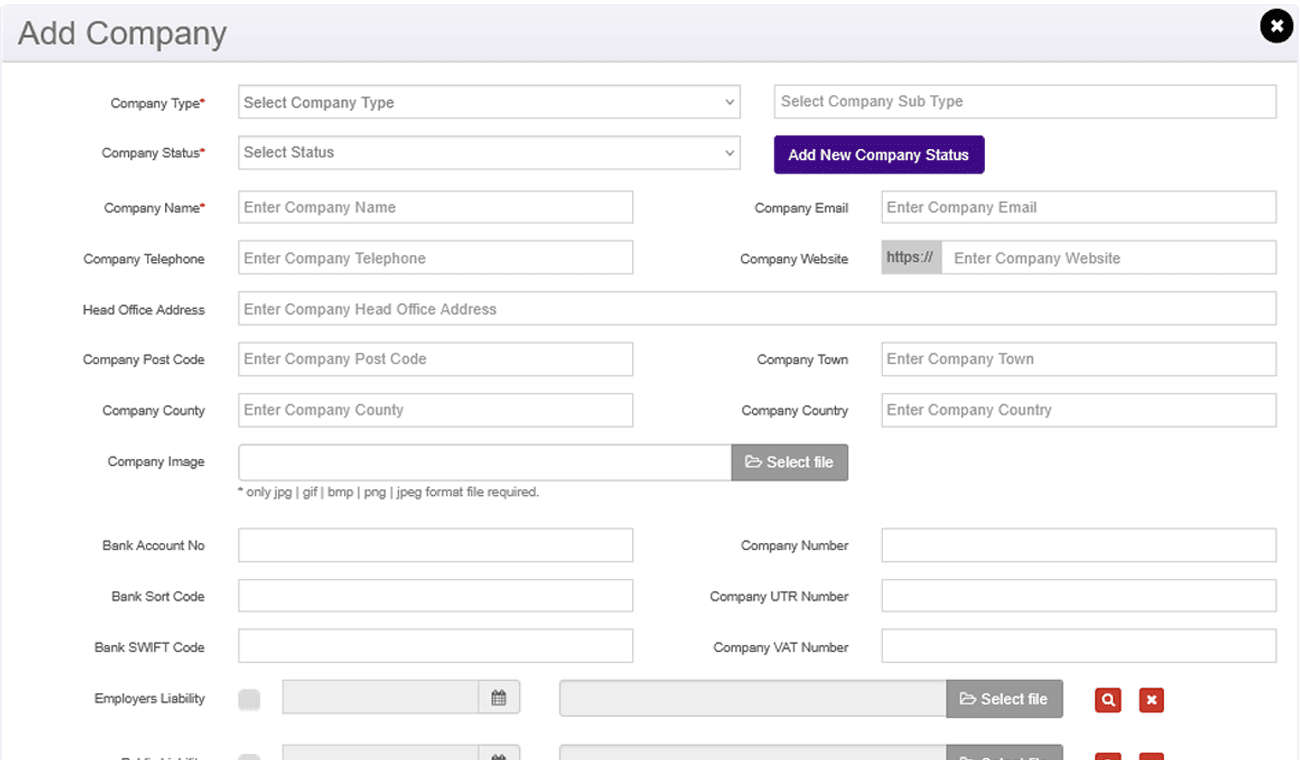This screenshot has width=1300, height=760.
Task: Expand the Company Status dropdown
Action: (x=488, y=153)
